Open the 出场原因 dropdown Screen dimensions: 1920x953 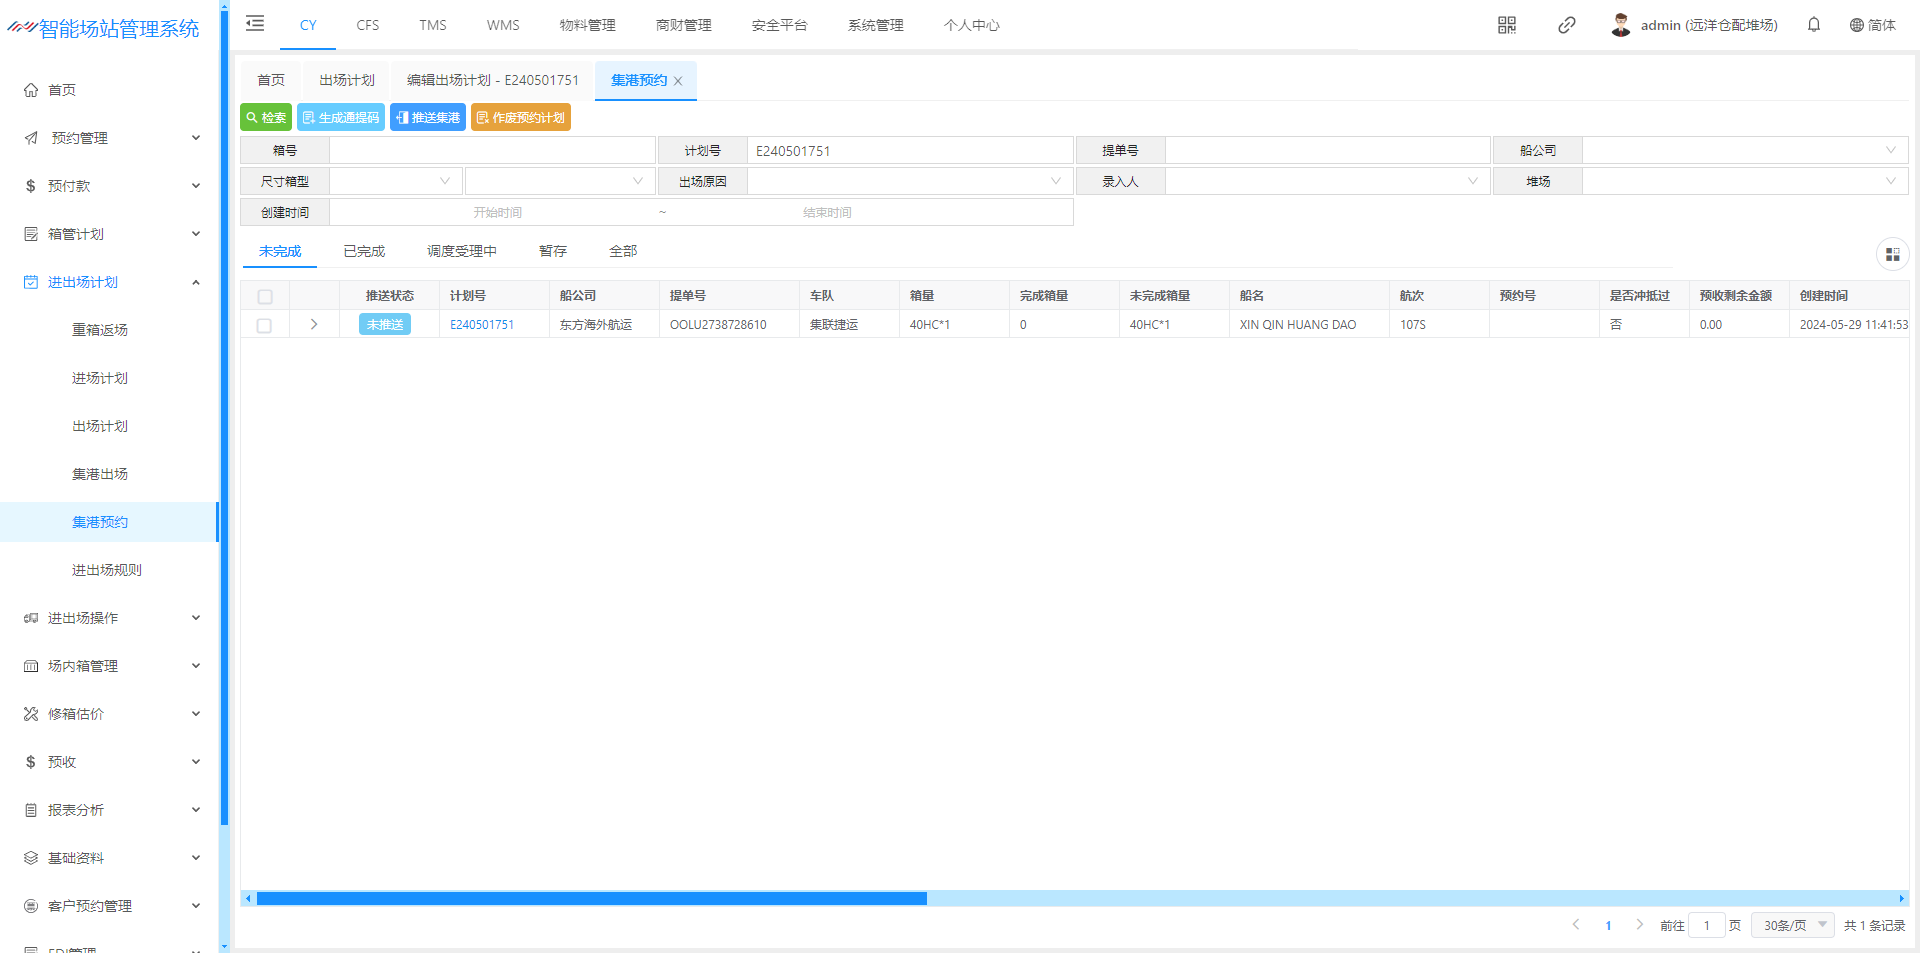click(x=910, y=182)
